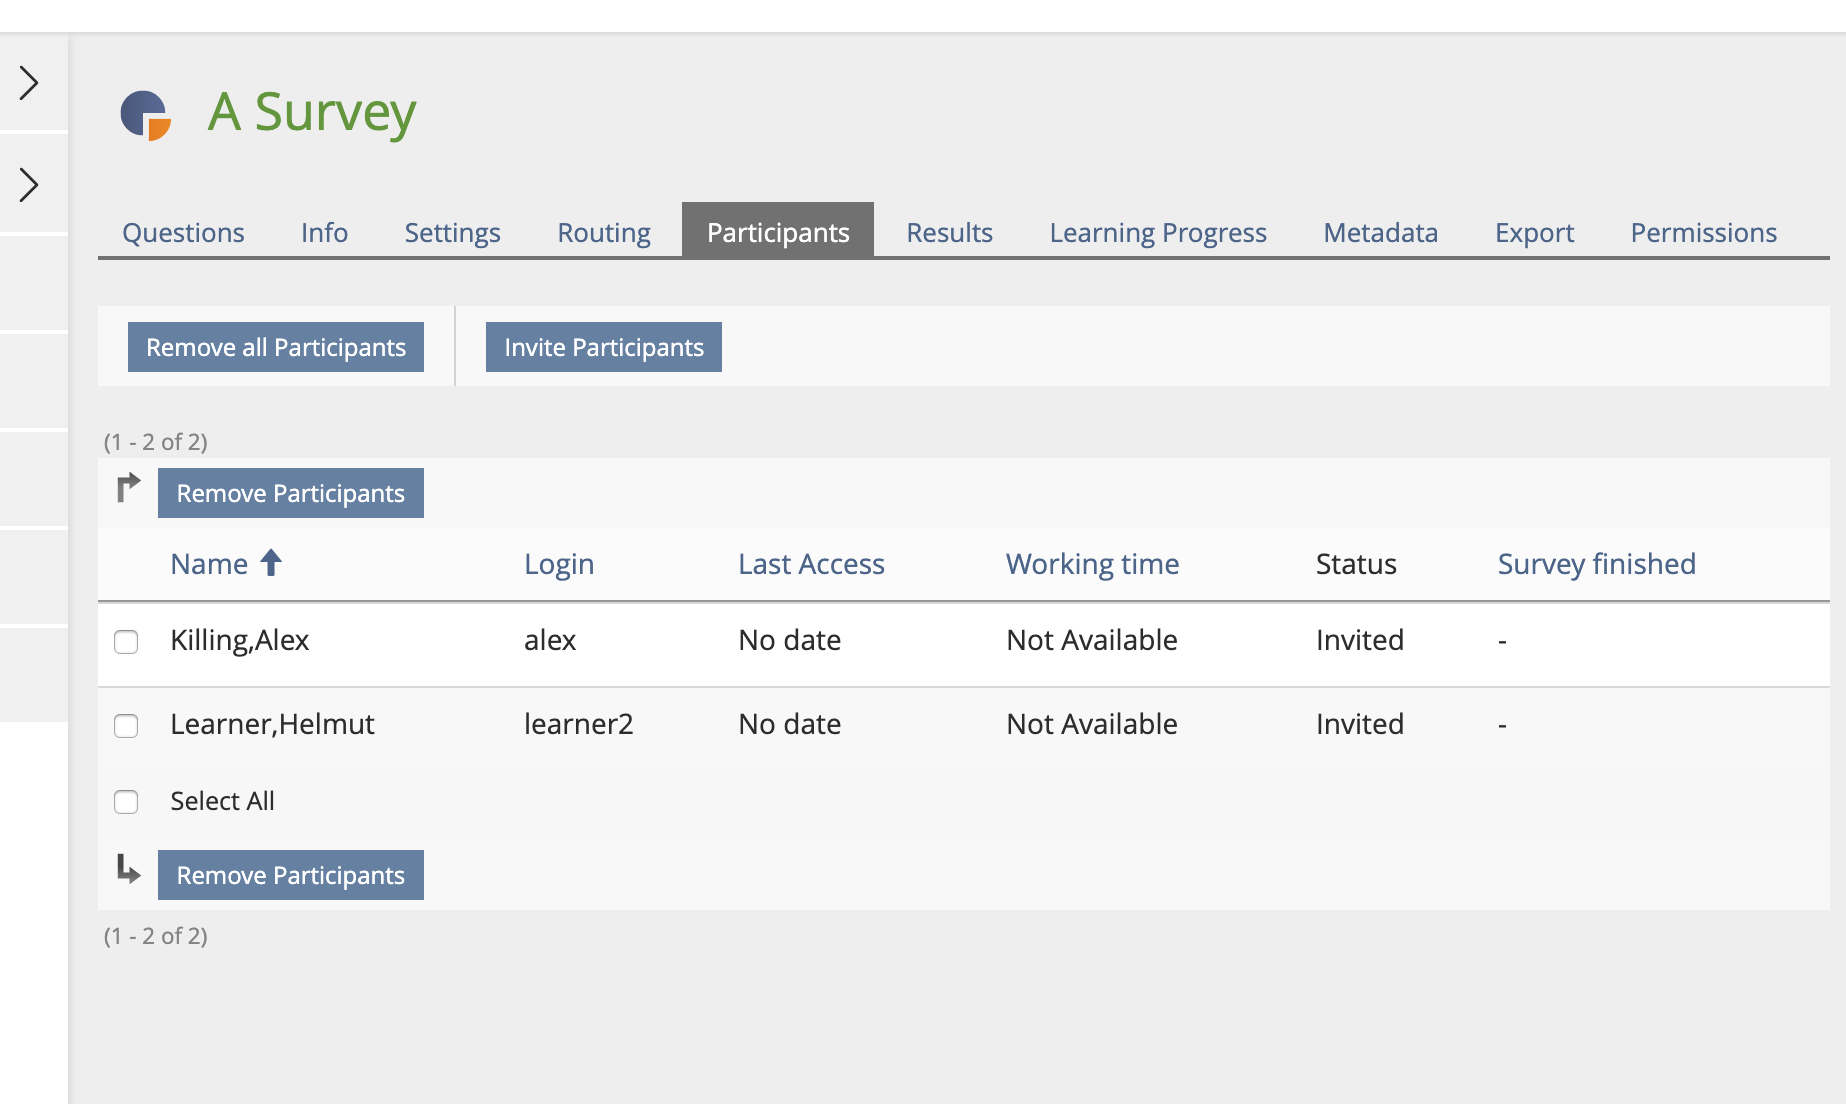Click Remove all Participants button
The width and height of the screenshot is (1846, 1104).
pyautogui.click(x=276, y=347)
